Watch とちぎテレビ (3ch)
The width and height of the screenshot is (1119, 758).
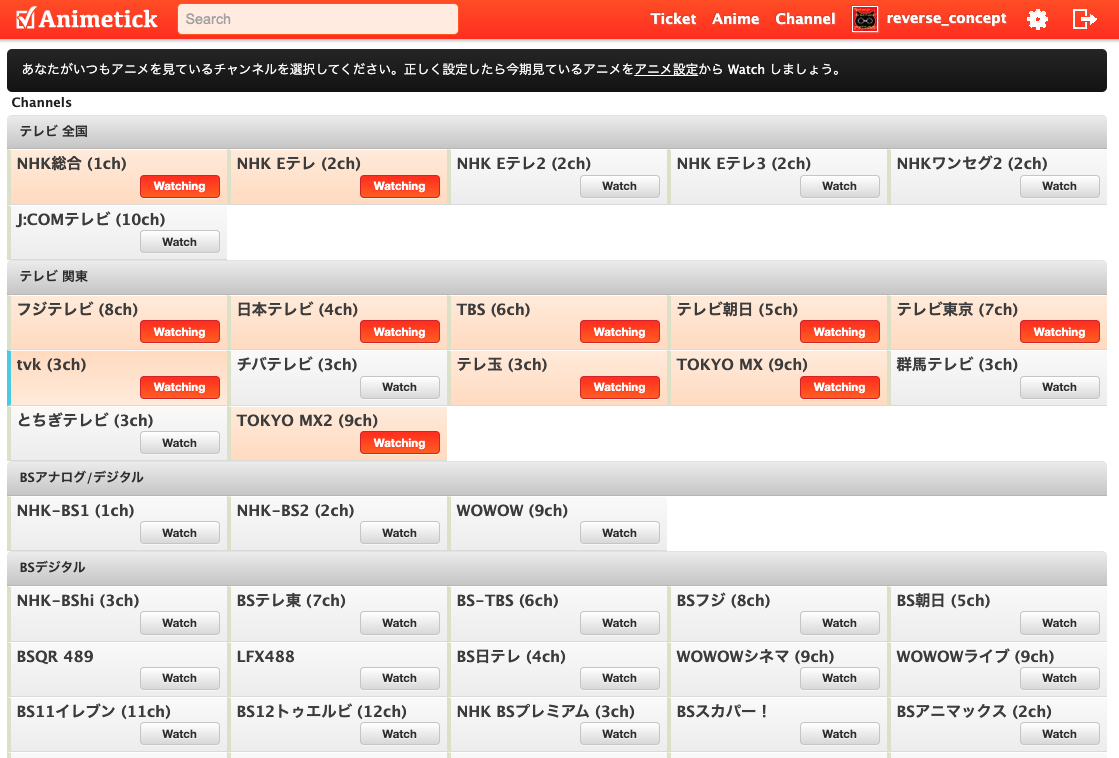(x=180, y=443)
